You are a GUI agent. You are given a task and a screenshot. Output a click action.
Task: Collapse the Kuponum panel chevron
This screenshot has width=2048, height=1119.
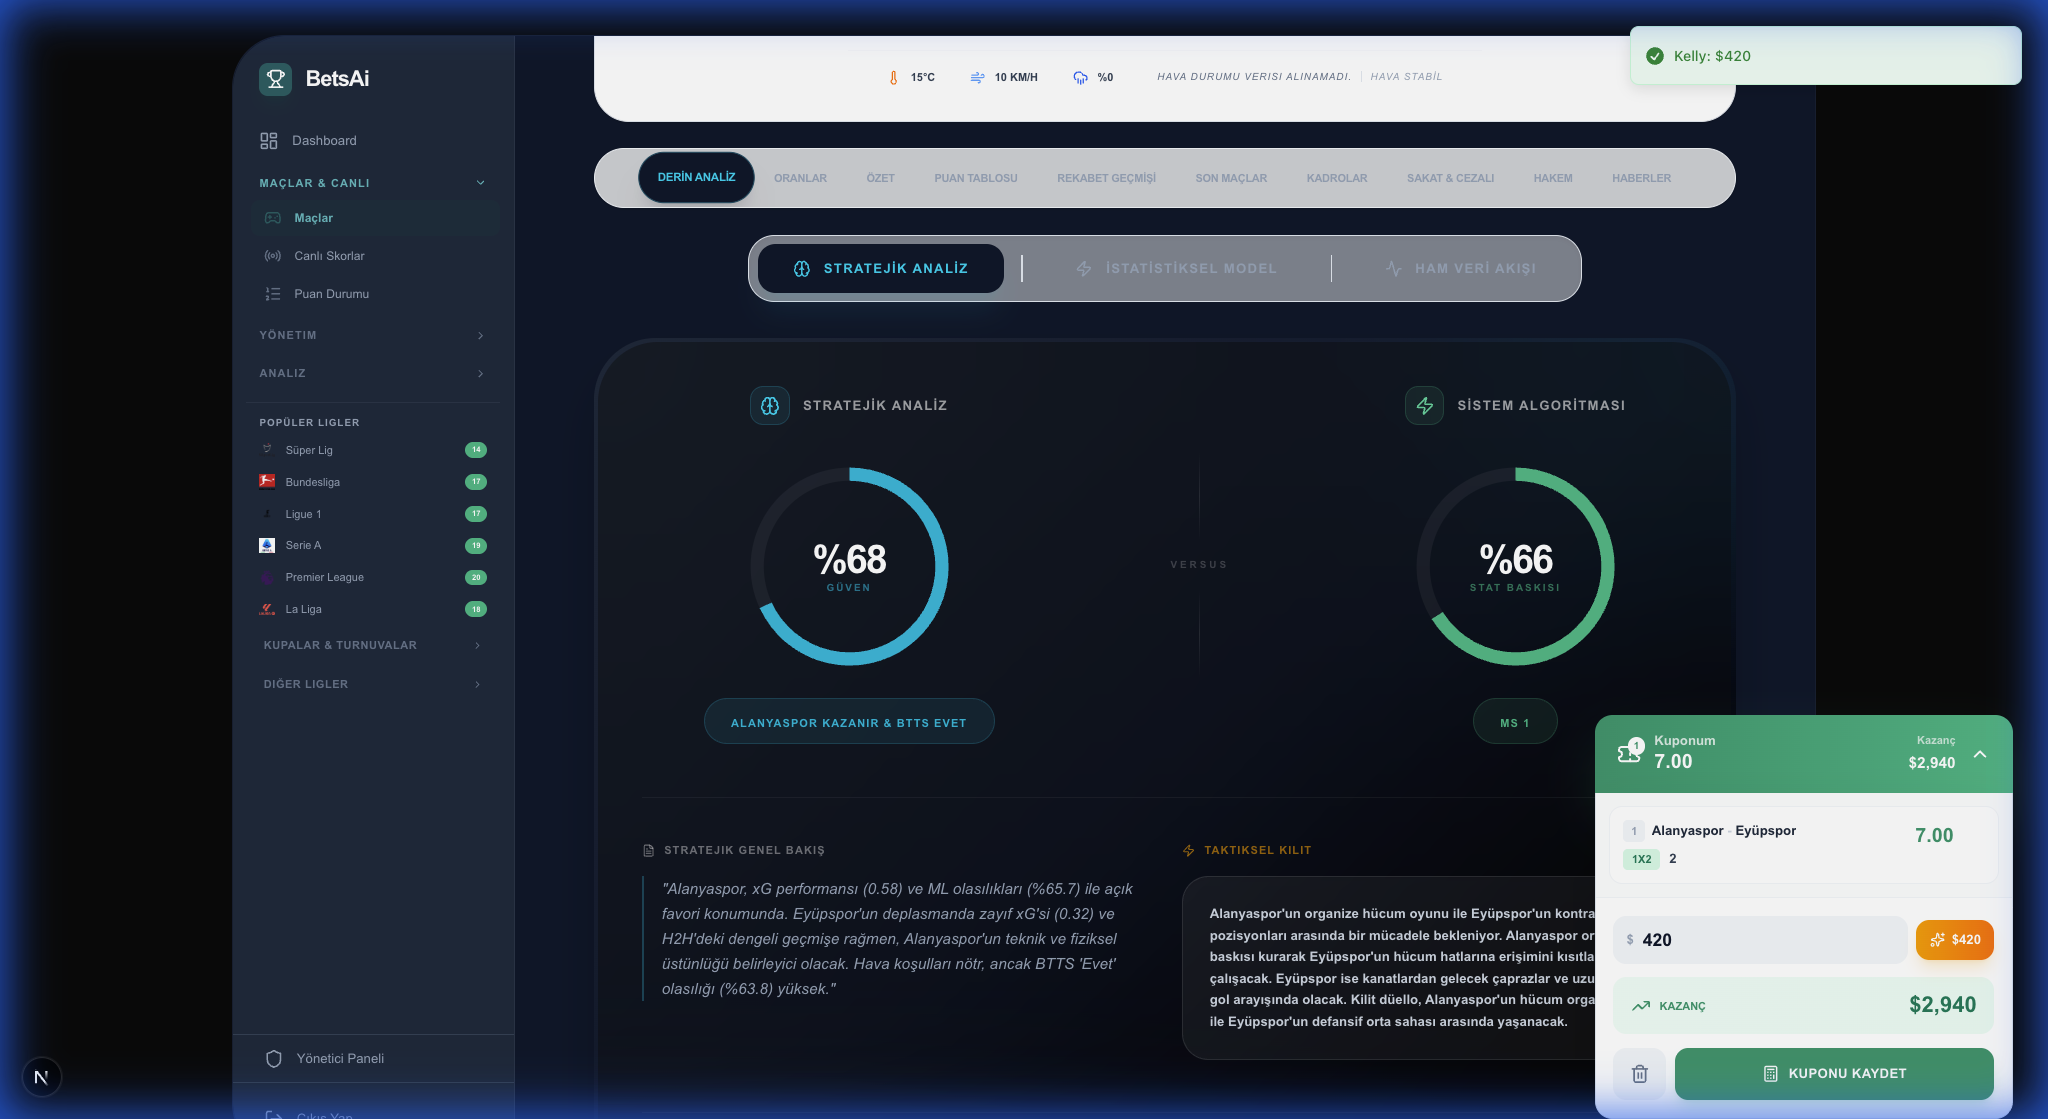pyautogui.click(x=1980, y=754)
